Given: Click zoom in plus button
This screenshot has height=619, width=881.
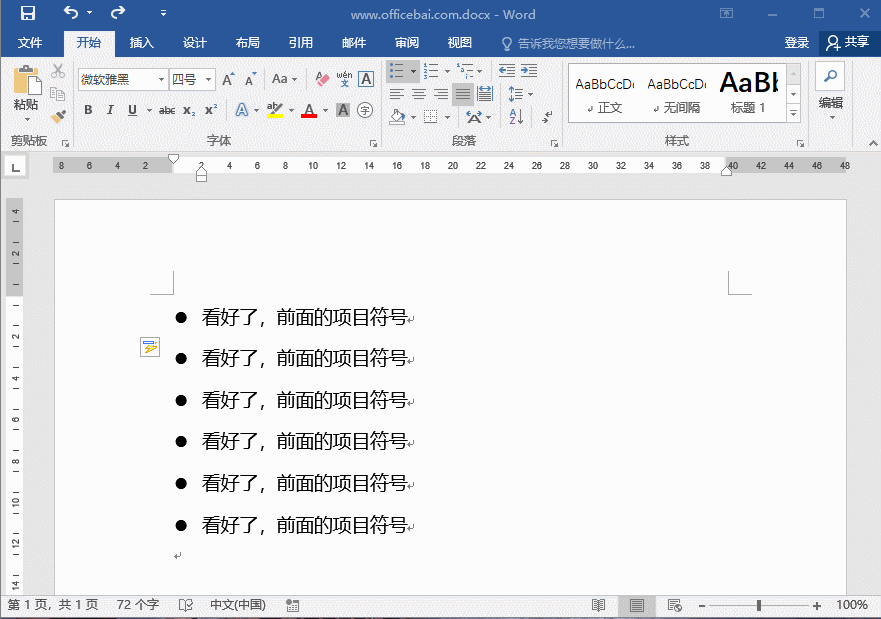Looking at the screenshot, I should (x=816, y=606).
